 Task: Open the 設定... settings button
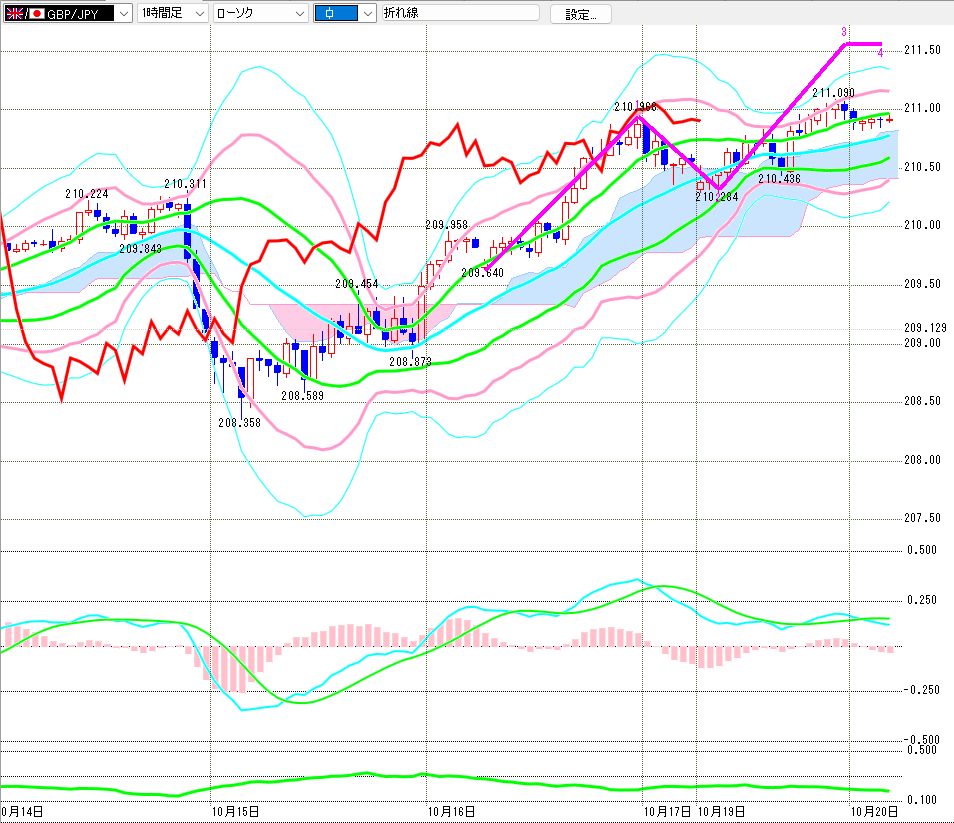[x=580, y=14]
